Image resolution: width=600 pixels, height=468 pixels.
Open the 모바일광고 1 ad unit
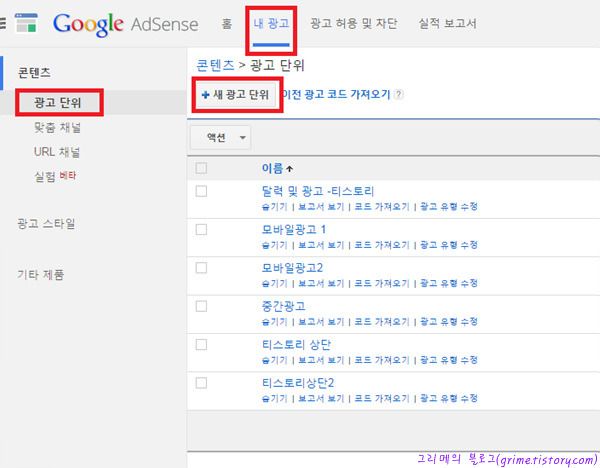click(x=294, y=229)
